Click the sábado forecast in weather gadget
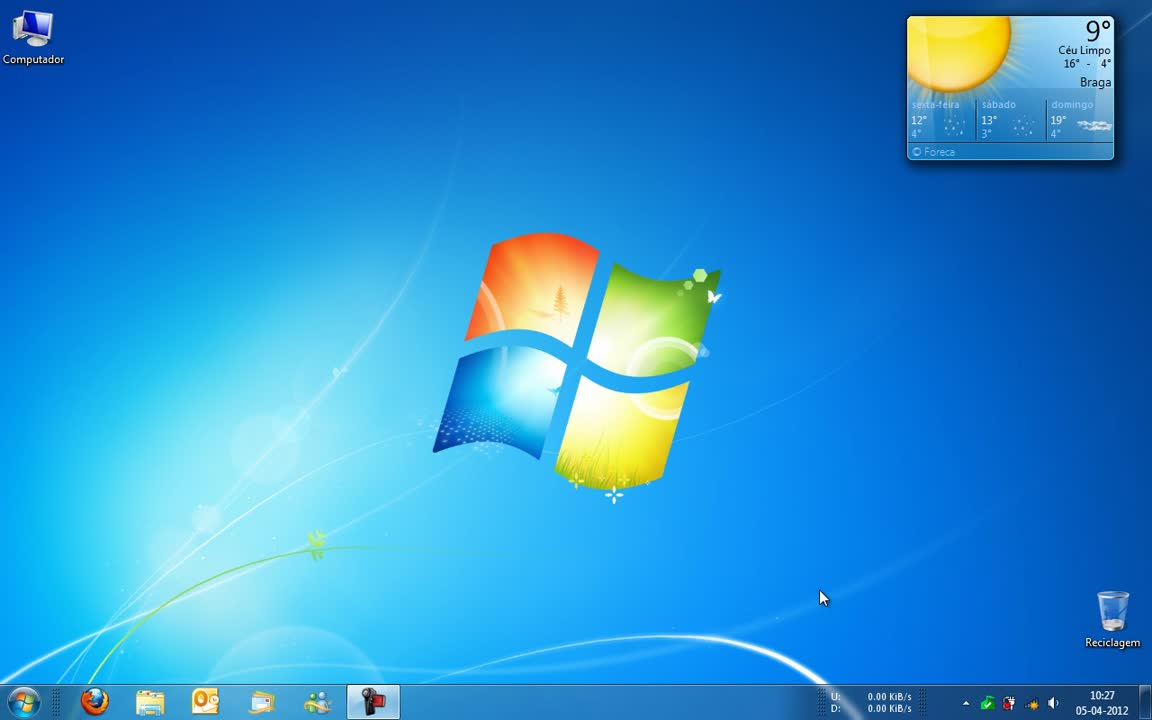 [x=1010, y=120]
